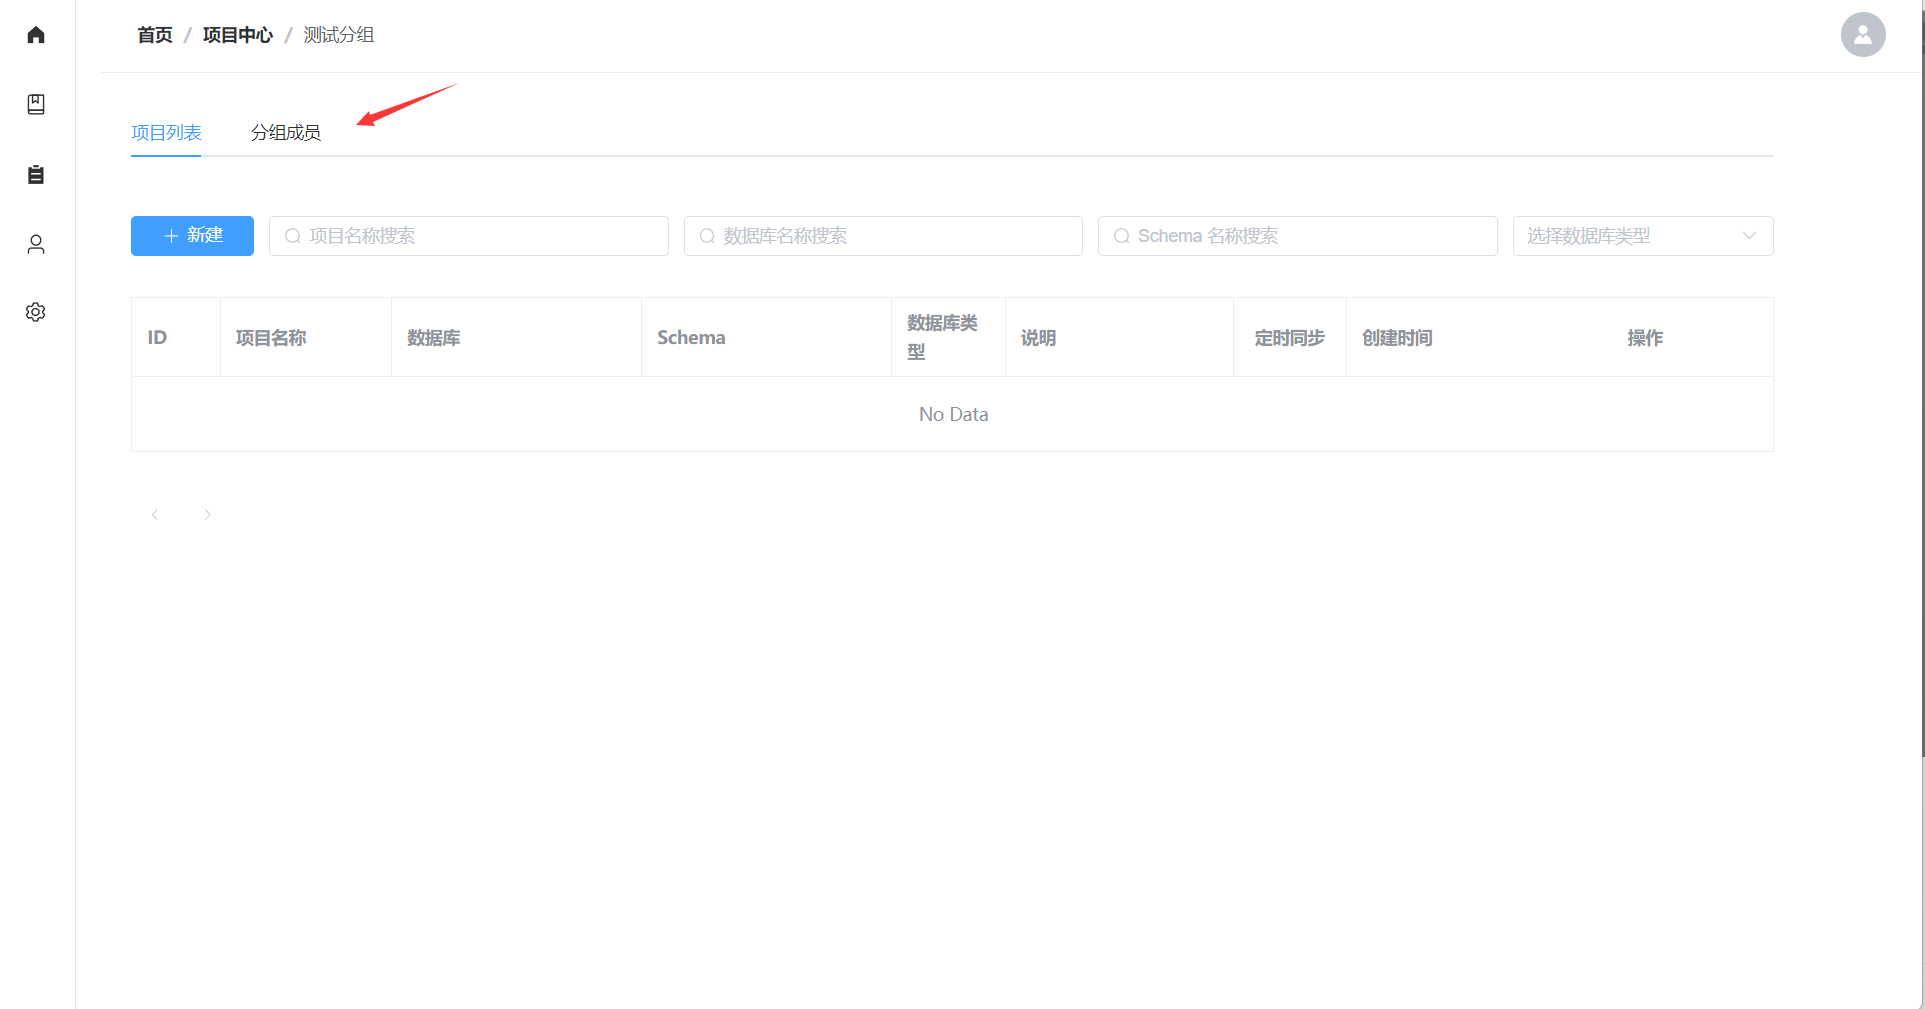Click the user avatar at top right
This screenshot has width=1925, height=1009.
pos(1862,35)
